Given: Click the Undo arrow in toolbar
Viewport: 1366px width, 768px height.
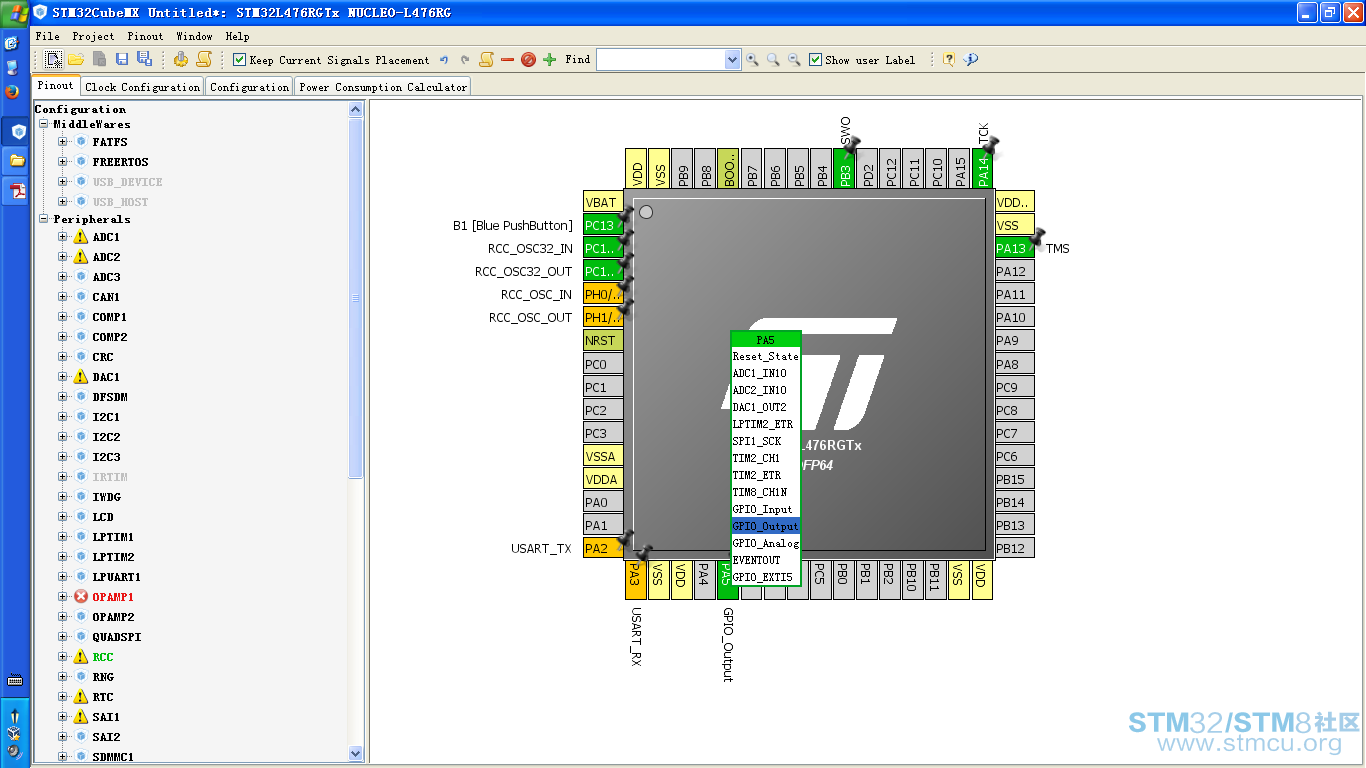Looking at the screenshot, I should pos(444,60).
